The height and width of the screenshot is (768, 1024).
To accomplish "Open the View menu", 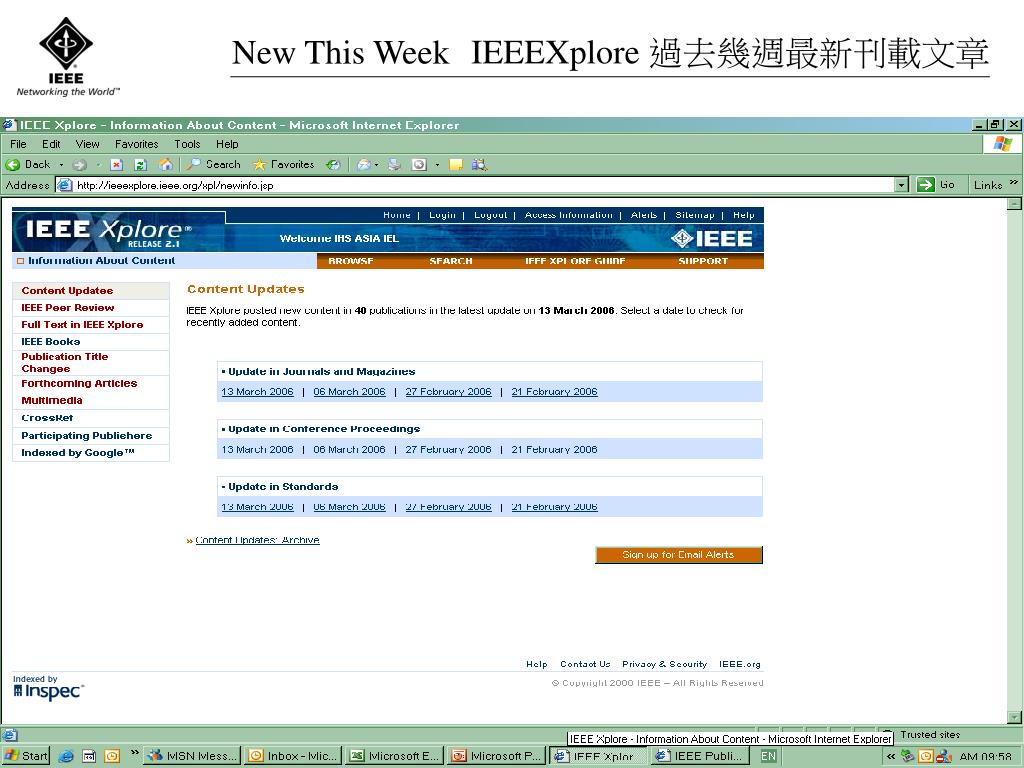I will click(x=88, y=144).
